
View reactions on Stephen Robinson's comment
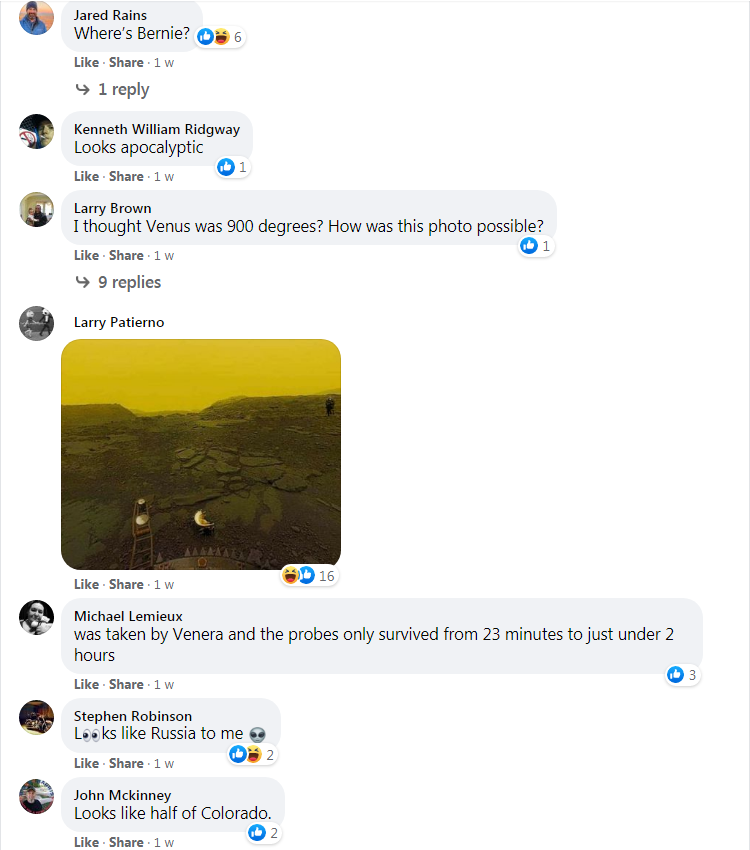(253, 755)
